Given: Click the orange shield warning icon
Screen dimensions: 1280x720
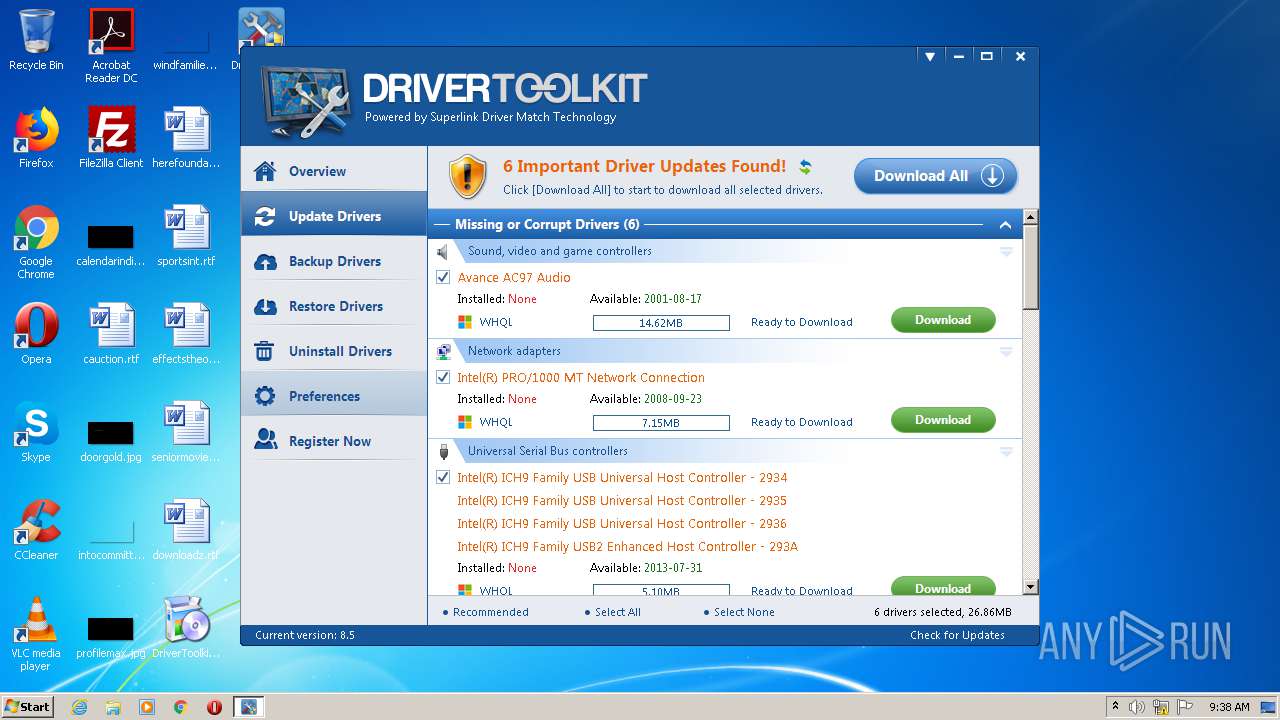Looking at the screenshot, I should coord(467,177).
